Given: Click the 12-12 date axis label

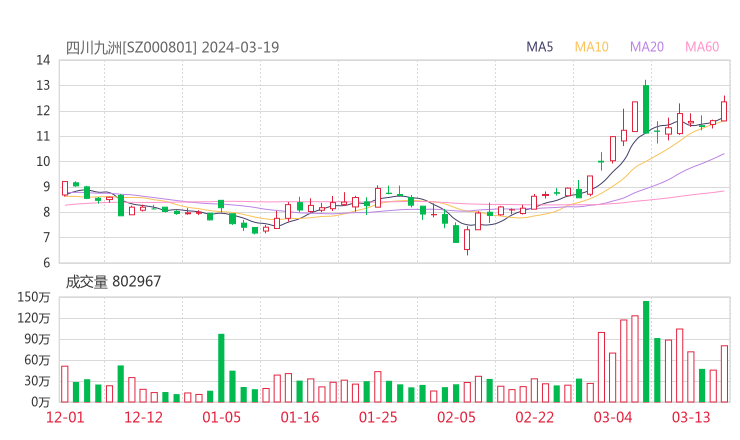Looking at the screenshot, I should [143, 417].
